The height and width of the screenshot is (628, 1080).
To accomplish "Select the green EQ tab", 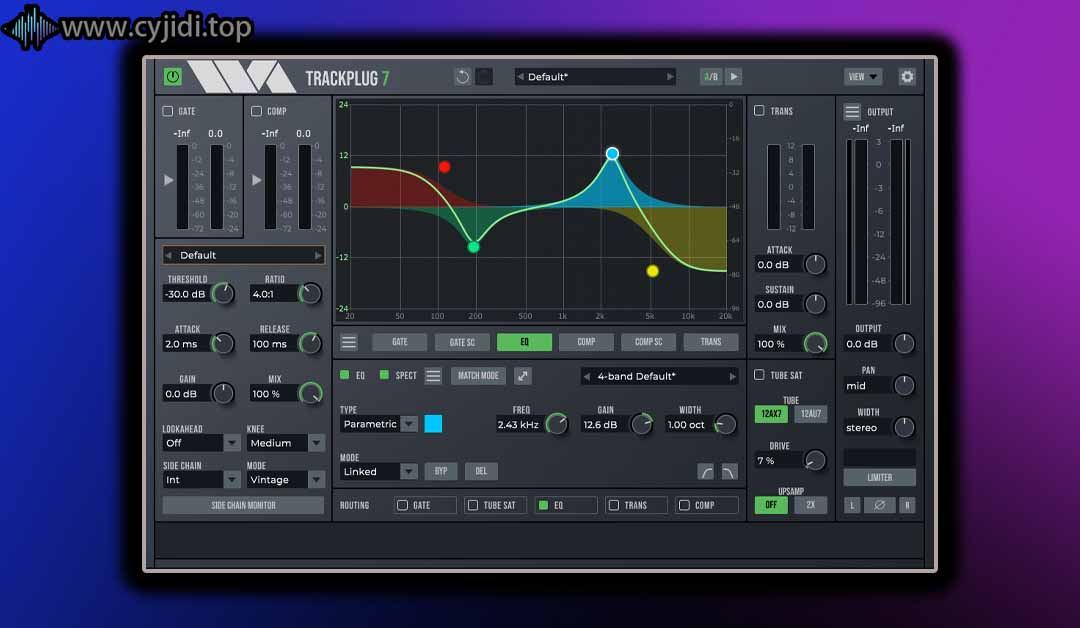I will tap(524, 342).
